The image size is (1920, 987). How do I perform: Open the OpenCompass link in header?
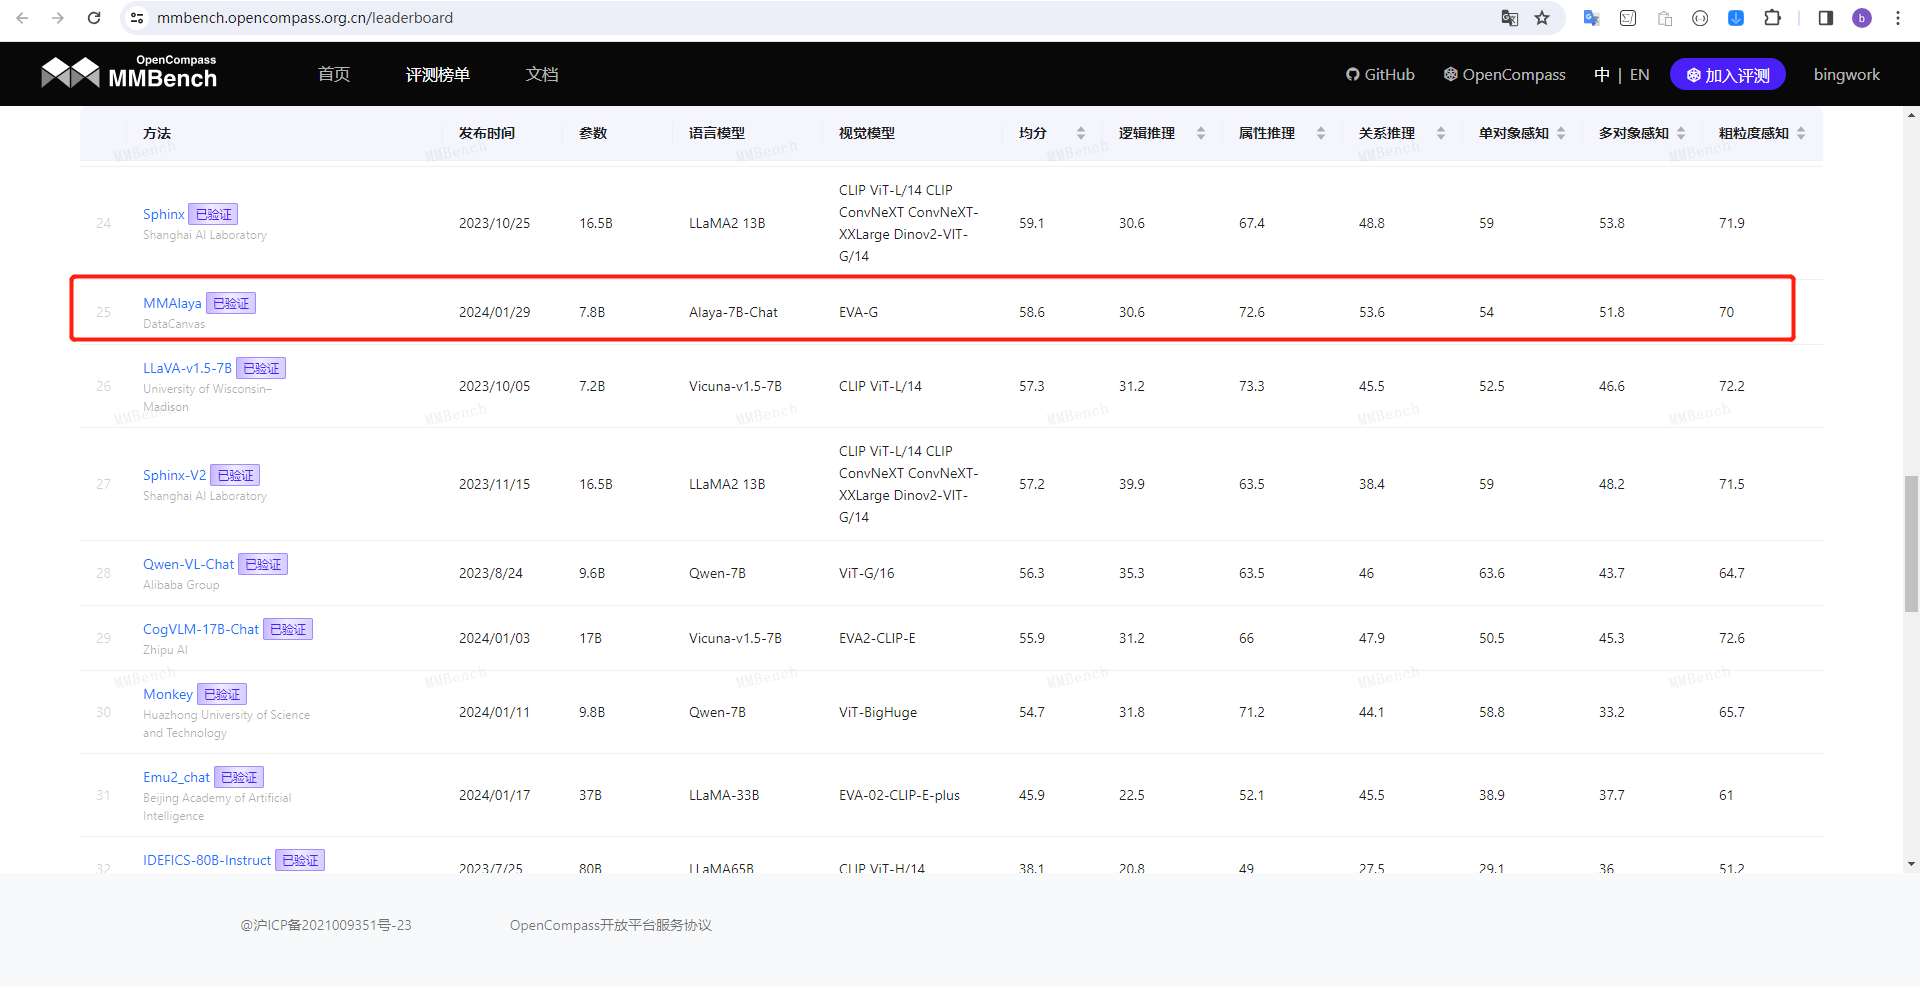[x=1505, y=75]
